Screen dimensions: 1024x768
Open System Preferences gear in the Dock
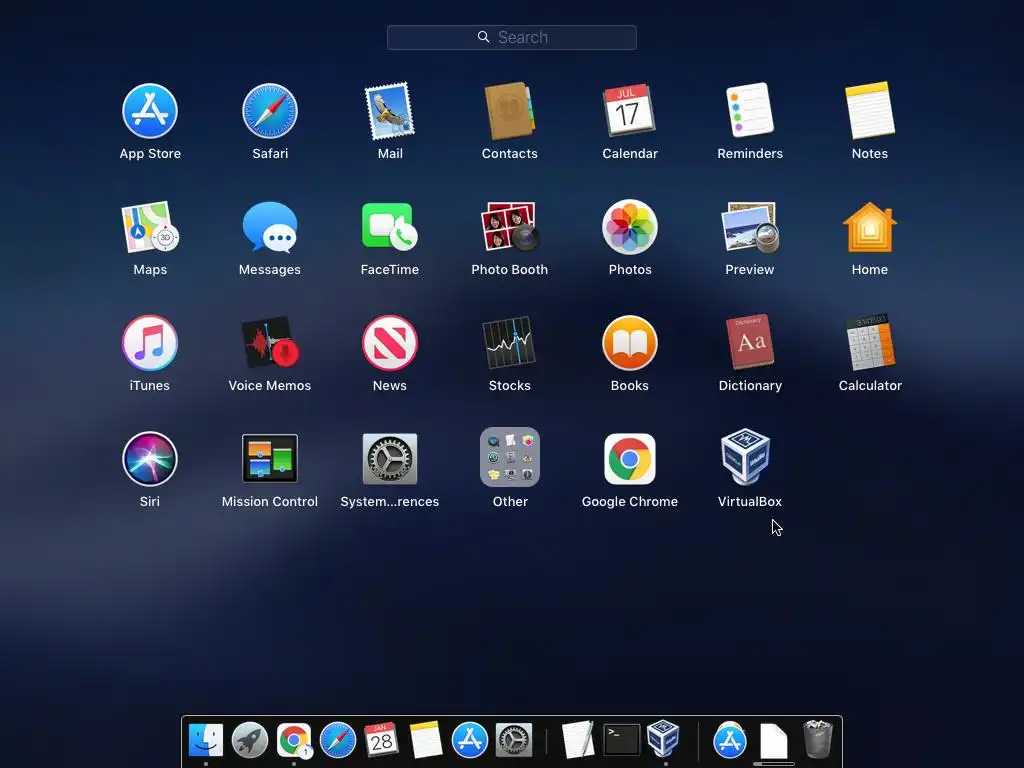pos(514,740)
